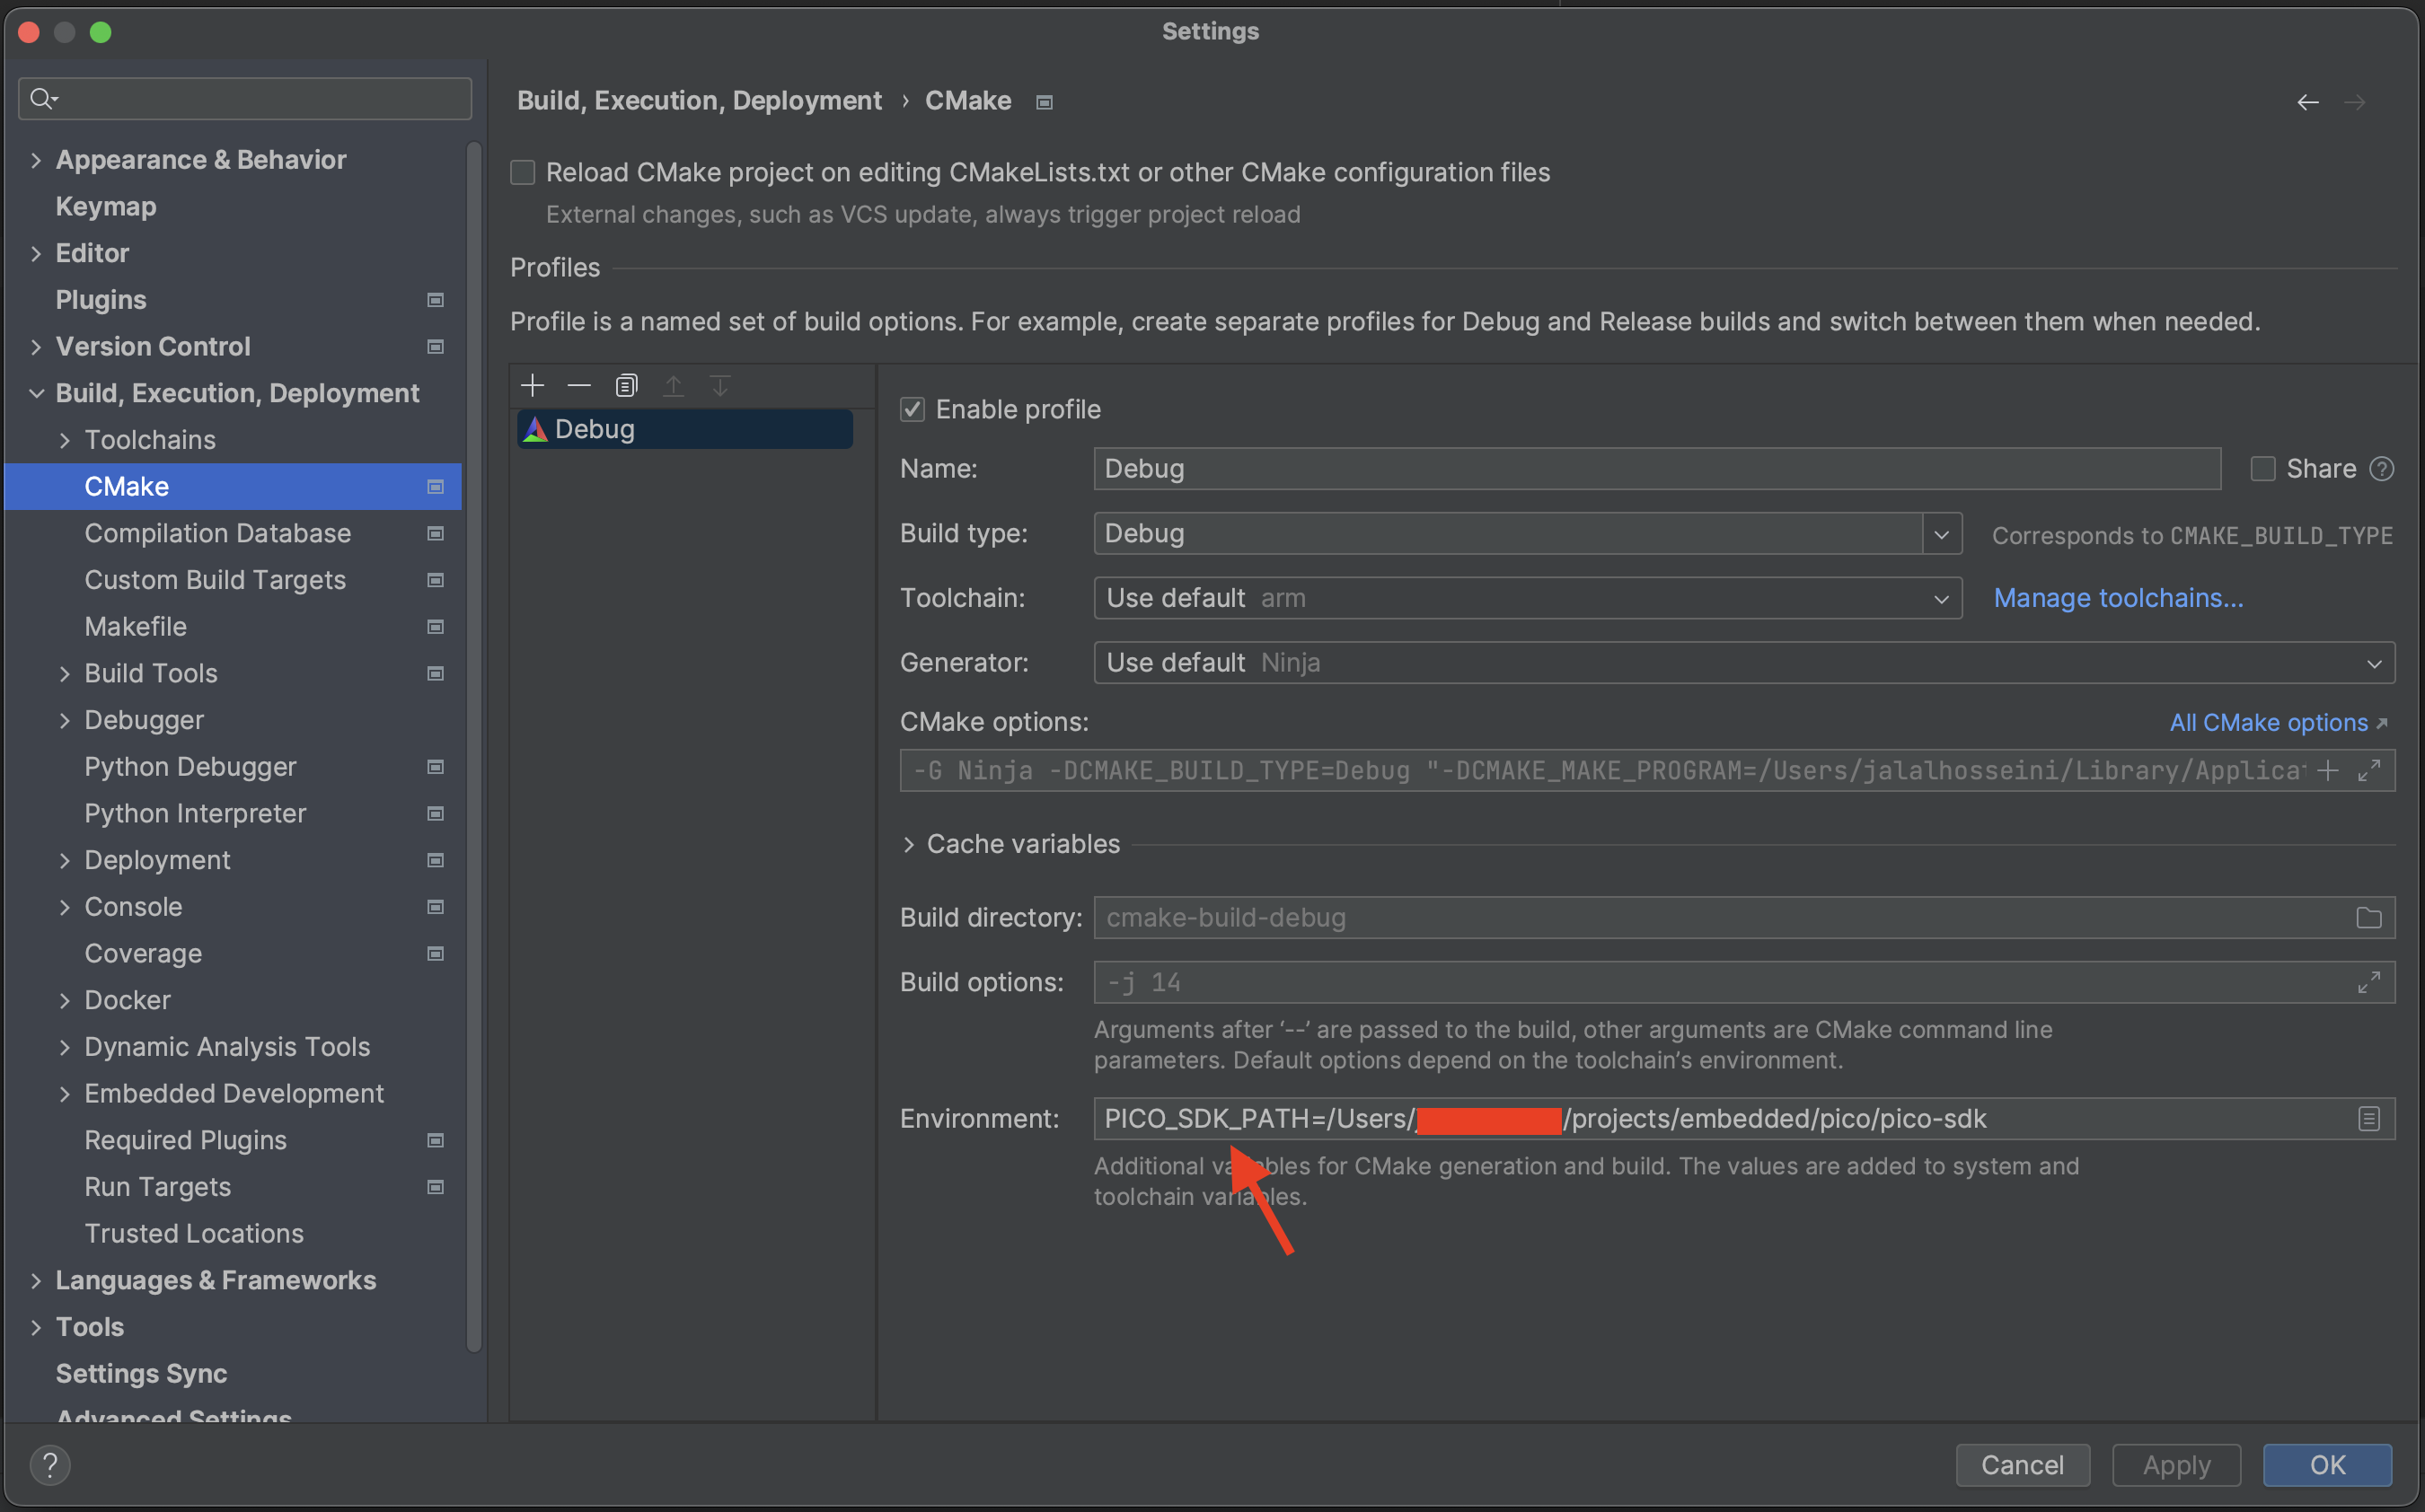Open environment variables editor icon
This screenshot has width=2425, height=1512.
click(x=2368, y=1118)
